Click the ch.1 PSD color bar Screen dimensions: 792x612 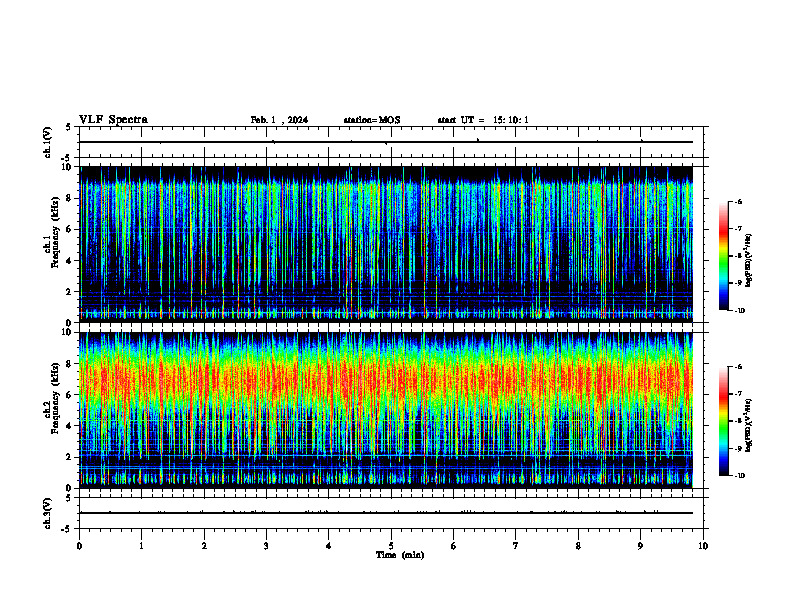(x=724, y=256)
